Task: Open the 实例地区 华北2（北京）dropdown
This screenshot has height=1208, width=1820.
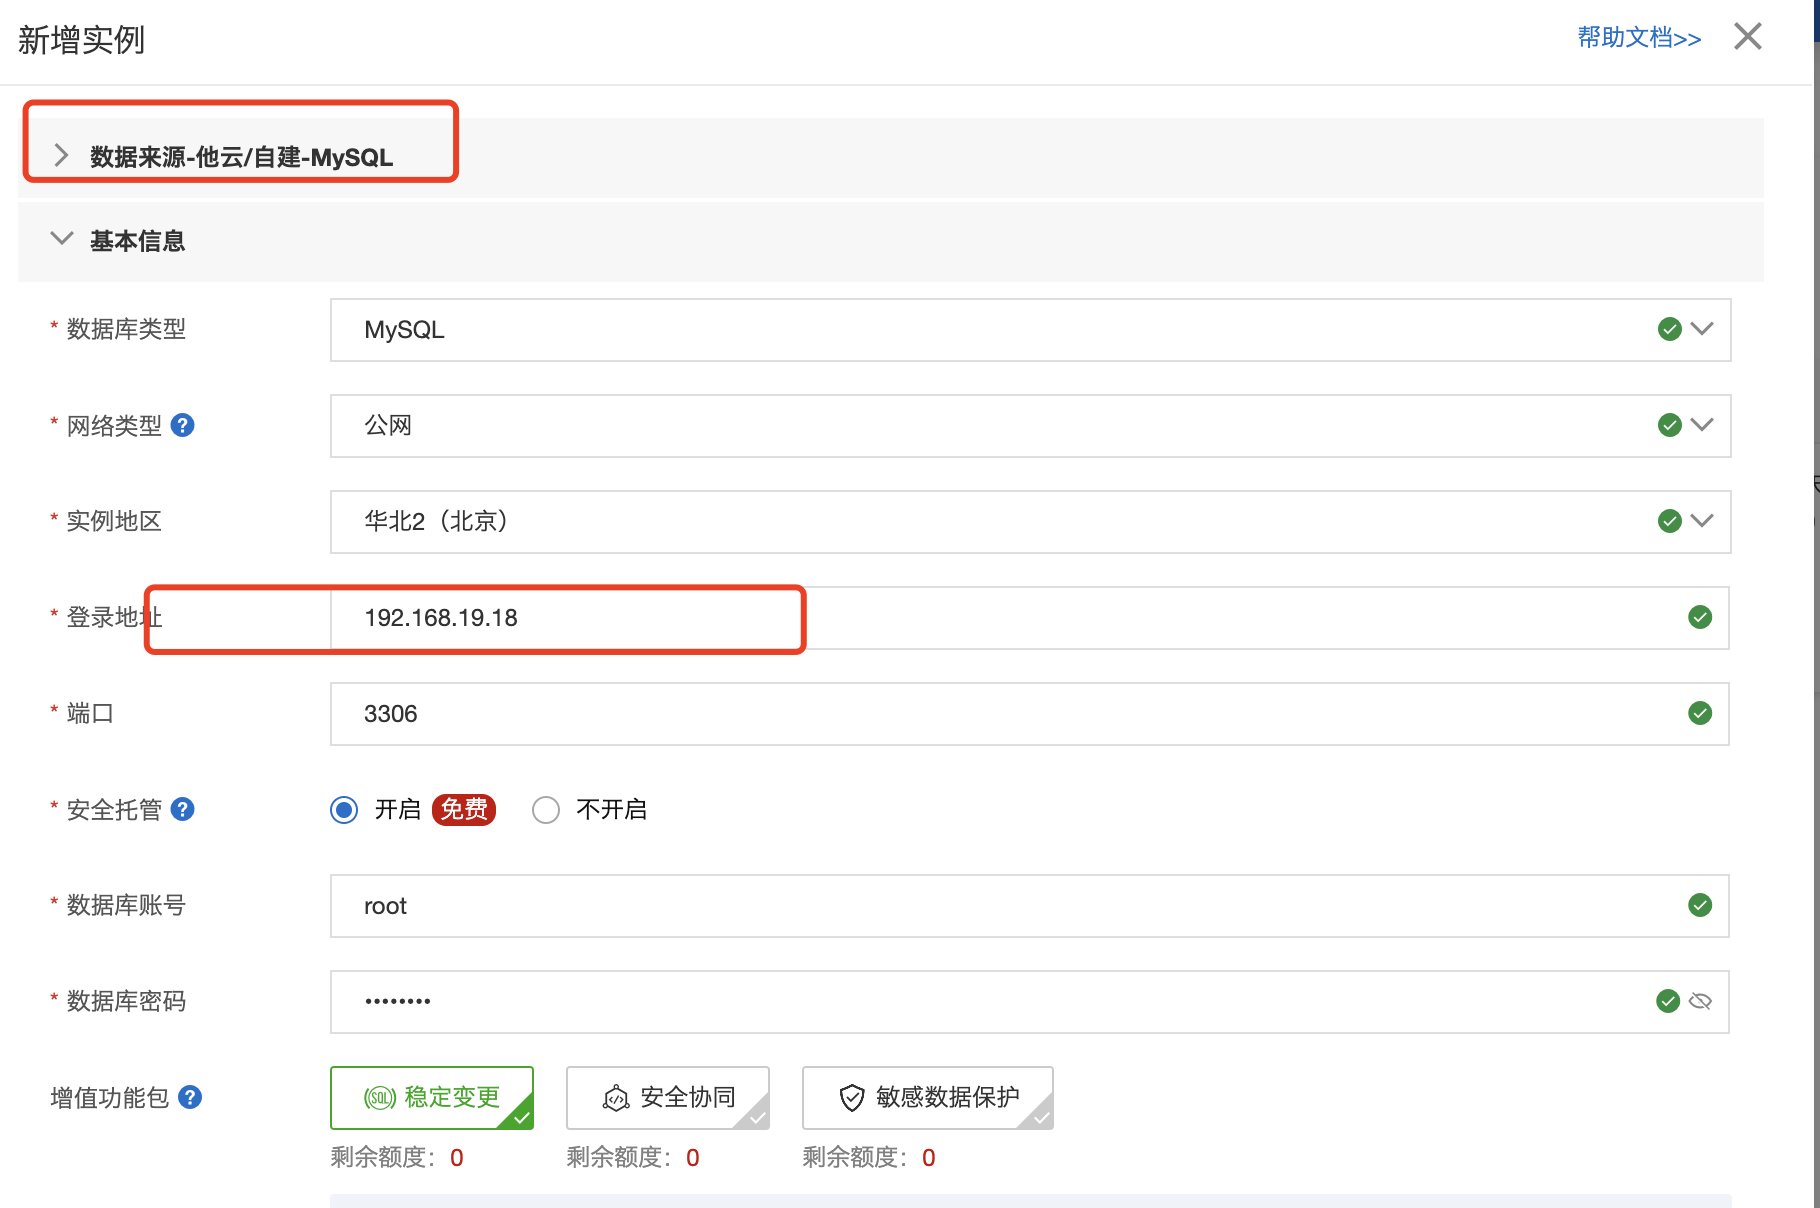Action: (x=1030, y=522)
